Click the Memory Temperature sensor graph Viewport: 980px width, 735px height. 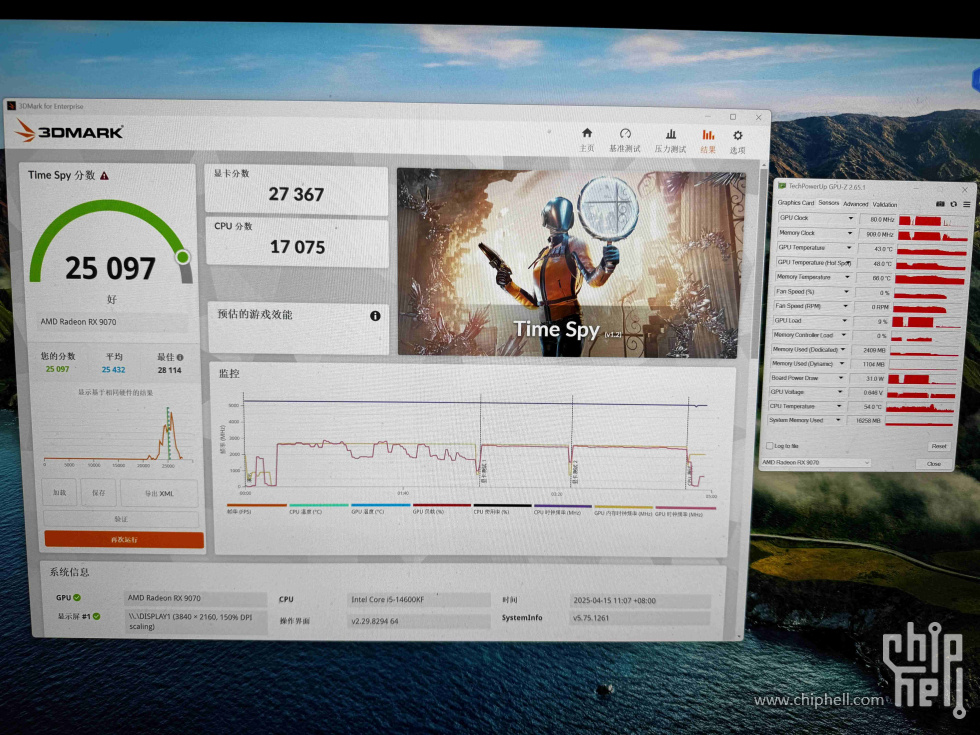pos(929,279)
